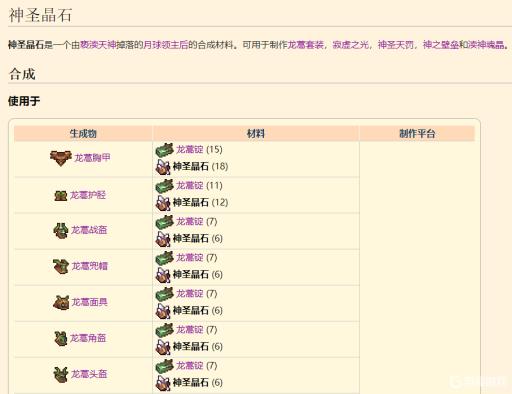The height and width of the screenshot is (394, 512).
Task: Click the 生成物 column header
Action: [x=83, y=134]
